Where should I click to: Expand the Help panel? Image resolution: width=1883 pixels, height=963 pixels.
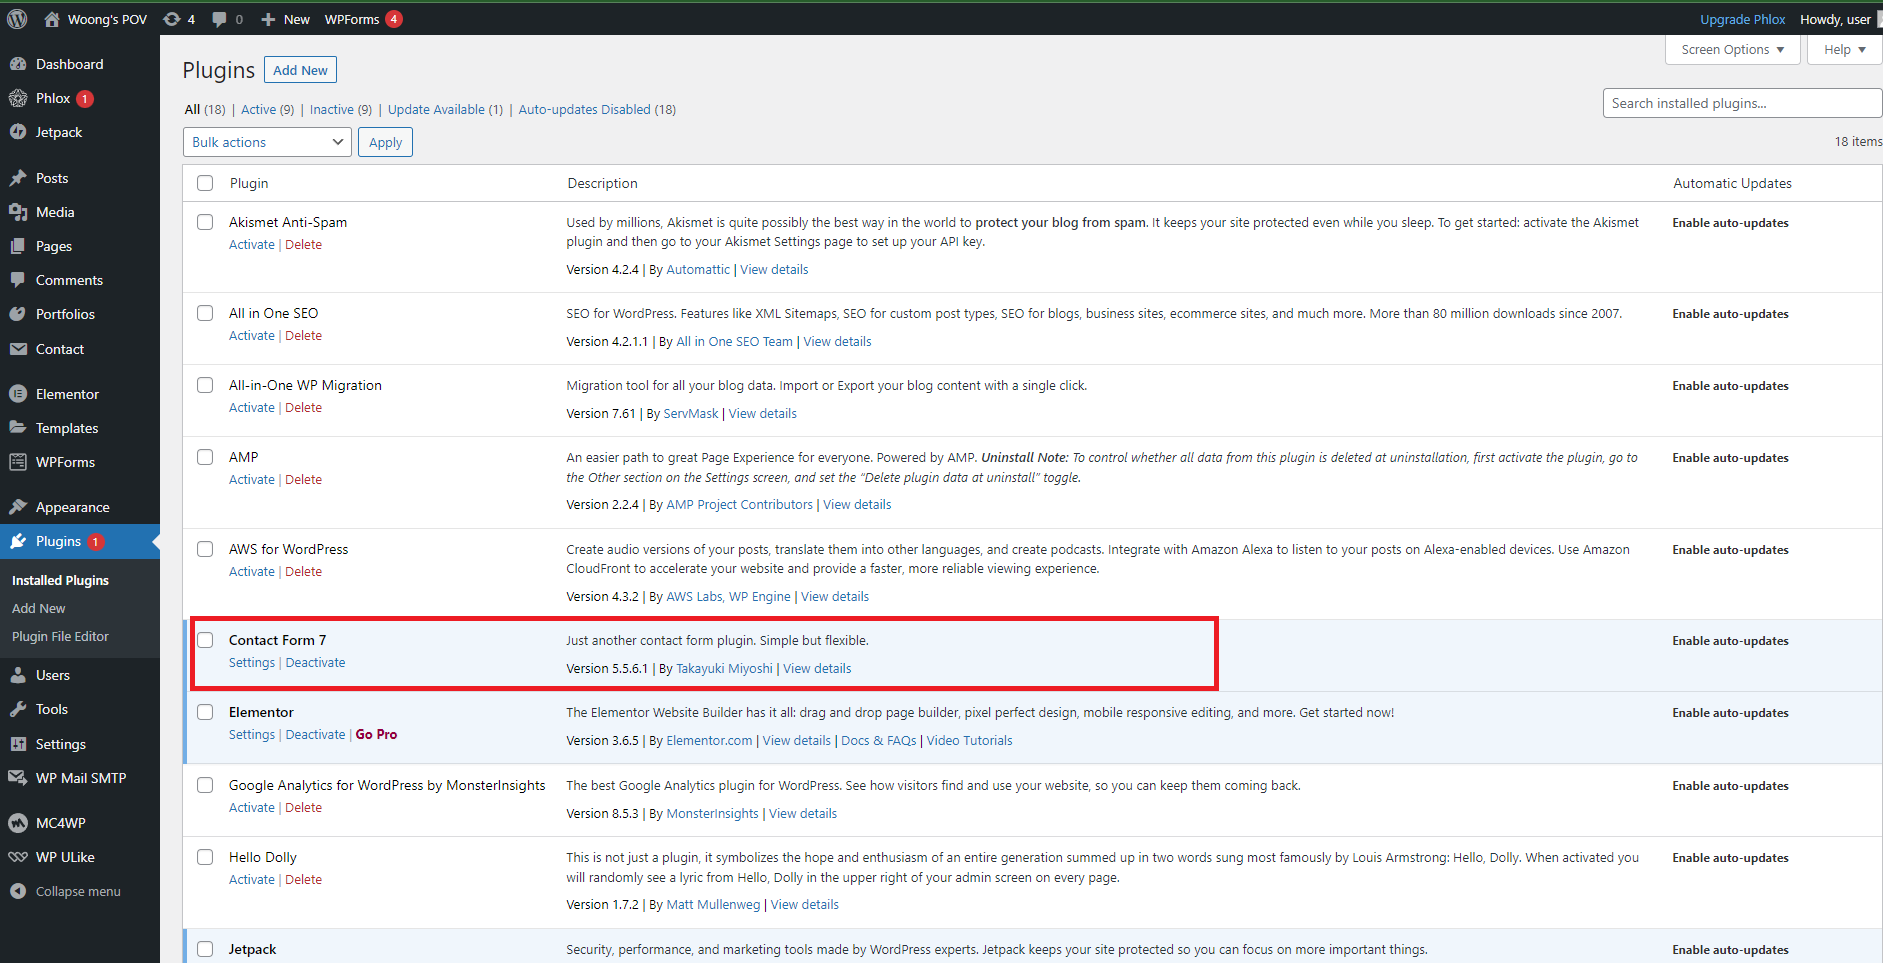1844,50
